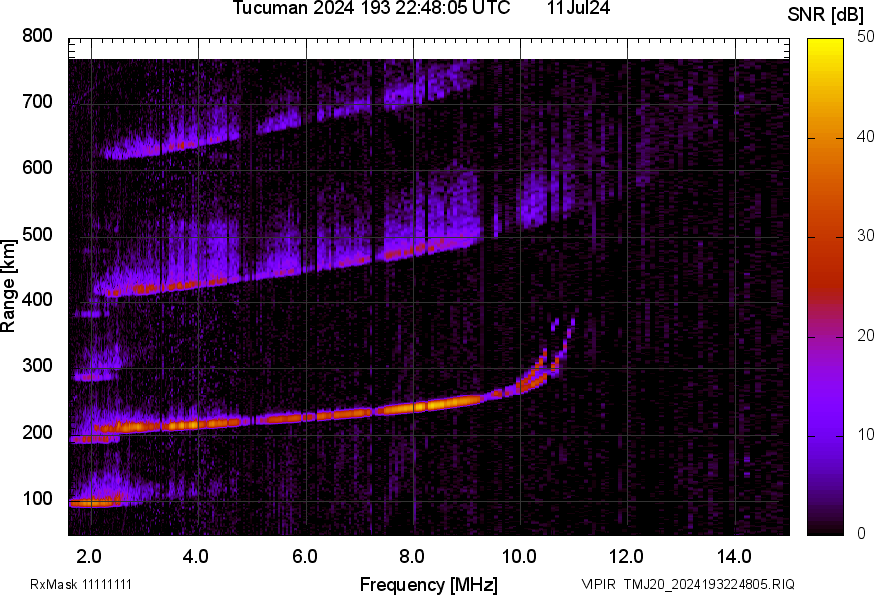This screenshot has height=595, width=874.
Task: Click the Tucuman timestamp title text
Action: coord(370,9)
